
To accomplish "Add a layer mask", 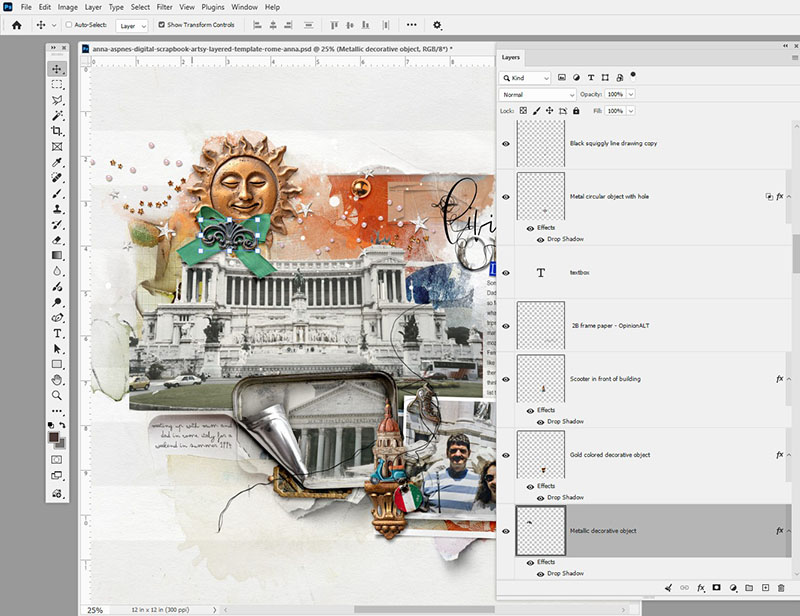I will click(716, 588).
